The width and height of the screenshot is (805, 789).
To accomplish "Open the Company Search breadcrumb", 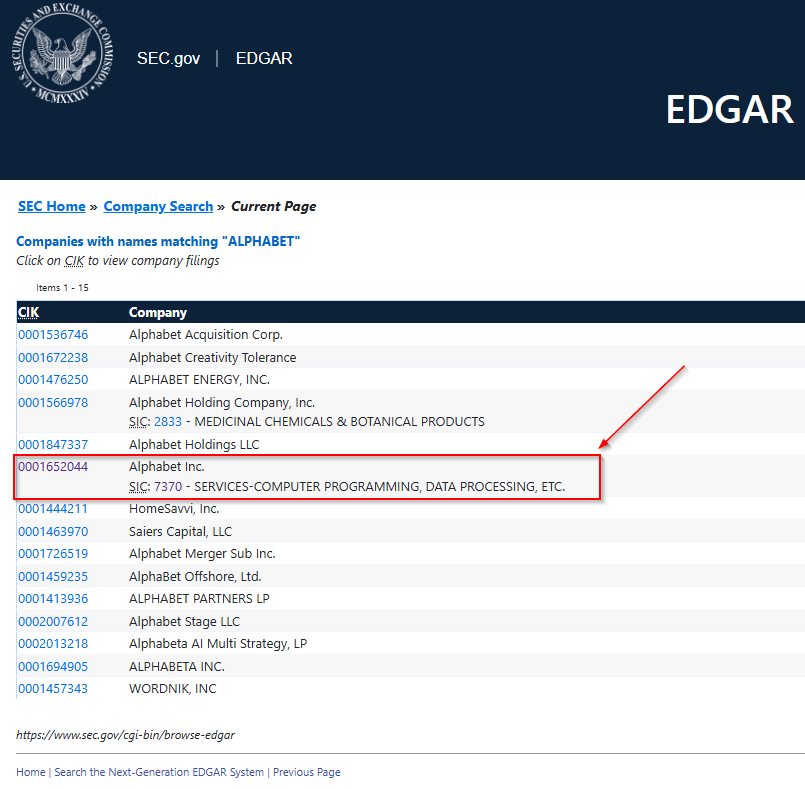I will (158, 206).
